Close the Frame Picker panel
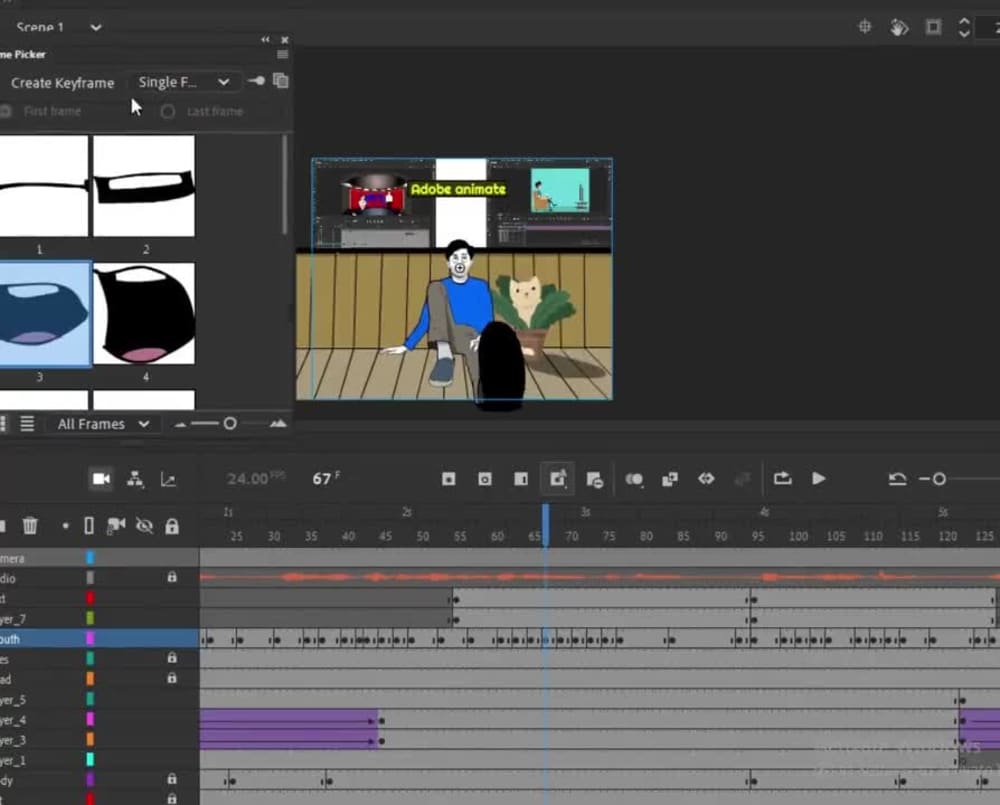The width and height of the screenshot is (1000, 805). 284,40
